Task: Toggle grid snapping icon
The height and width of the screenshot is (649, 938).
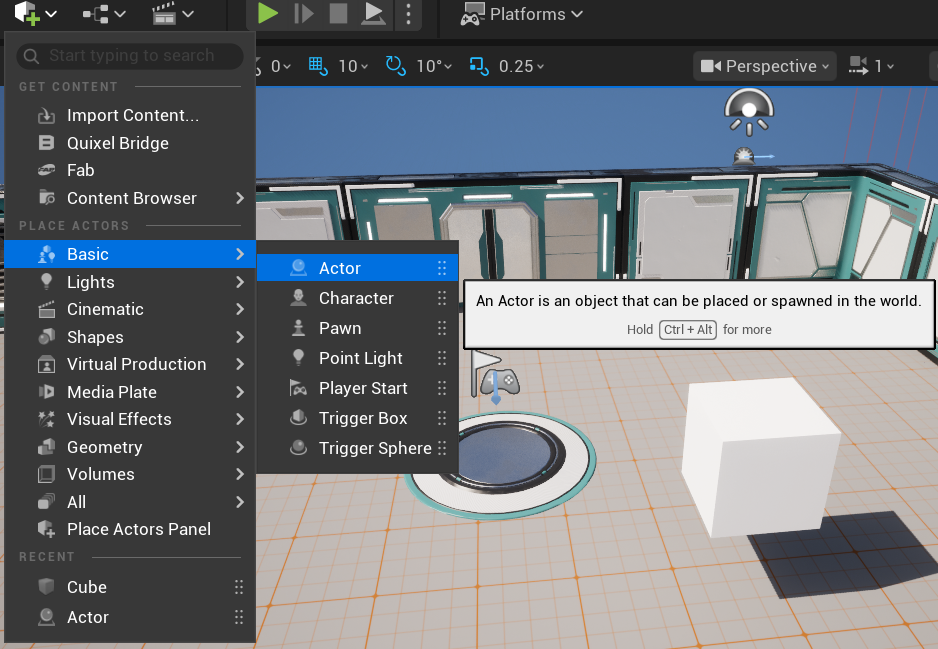Action: tap(318, 66)
